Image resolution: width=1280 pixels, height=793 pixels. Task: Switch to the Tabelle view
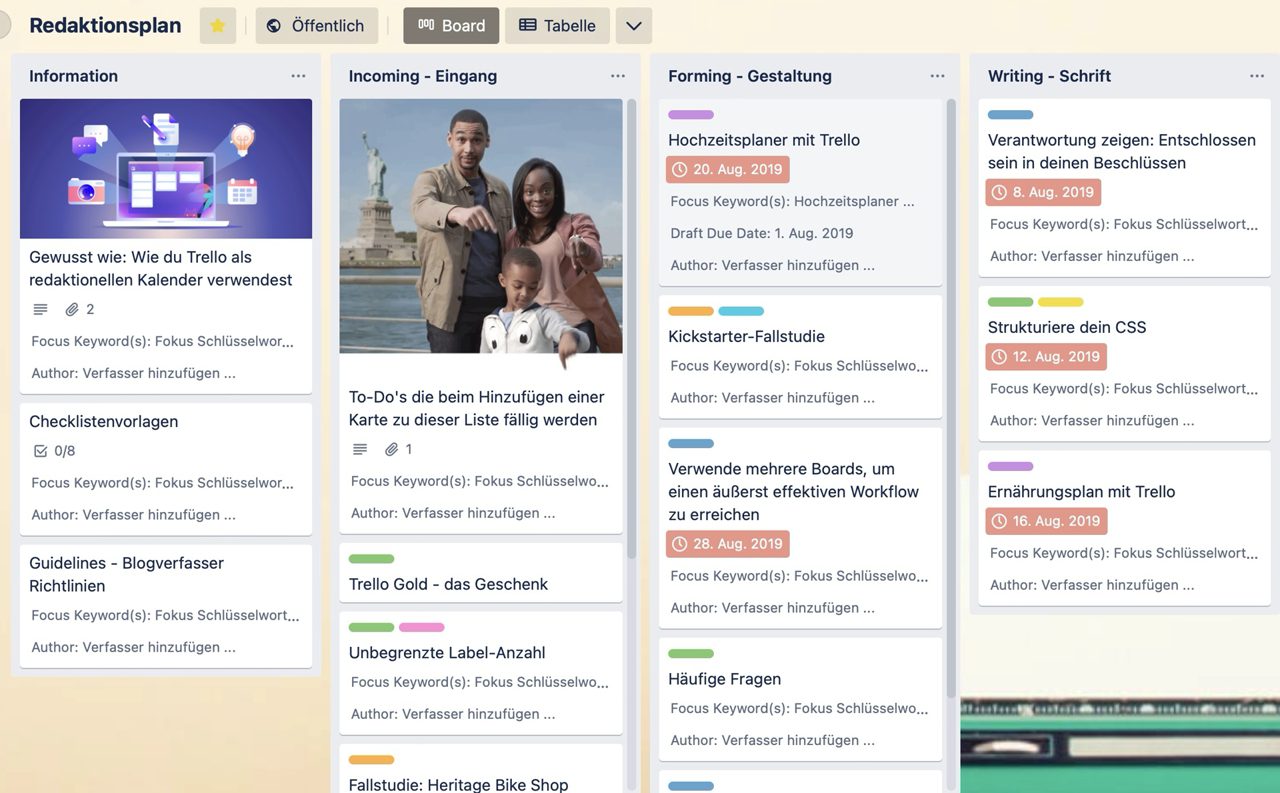coord(557,26)
